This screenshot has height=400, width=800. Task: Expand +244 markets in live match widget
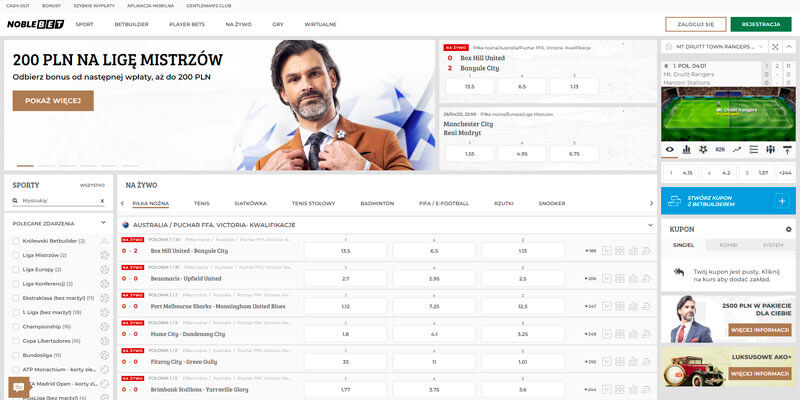tap(785, 173)
